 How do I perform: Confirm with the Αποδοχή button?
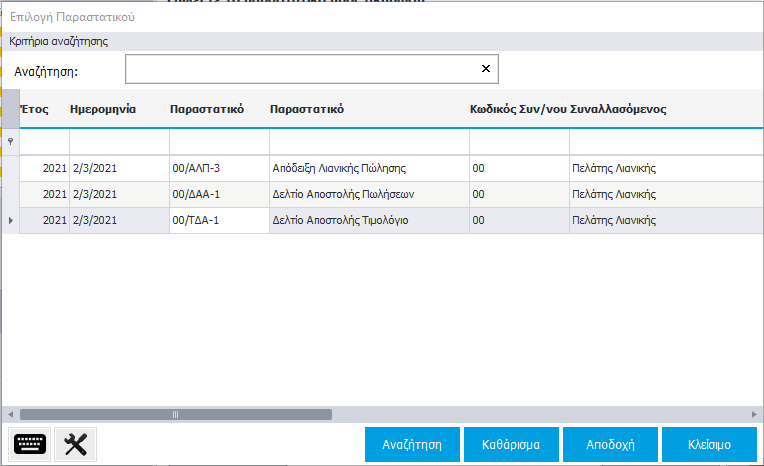coord(610,445)
